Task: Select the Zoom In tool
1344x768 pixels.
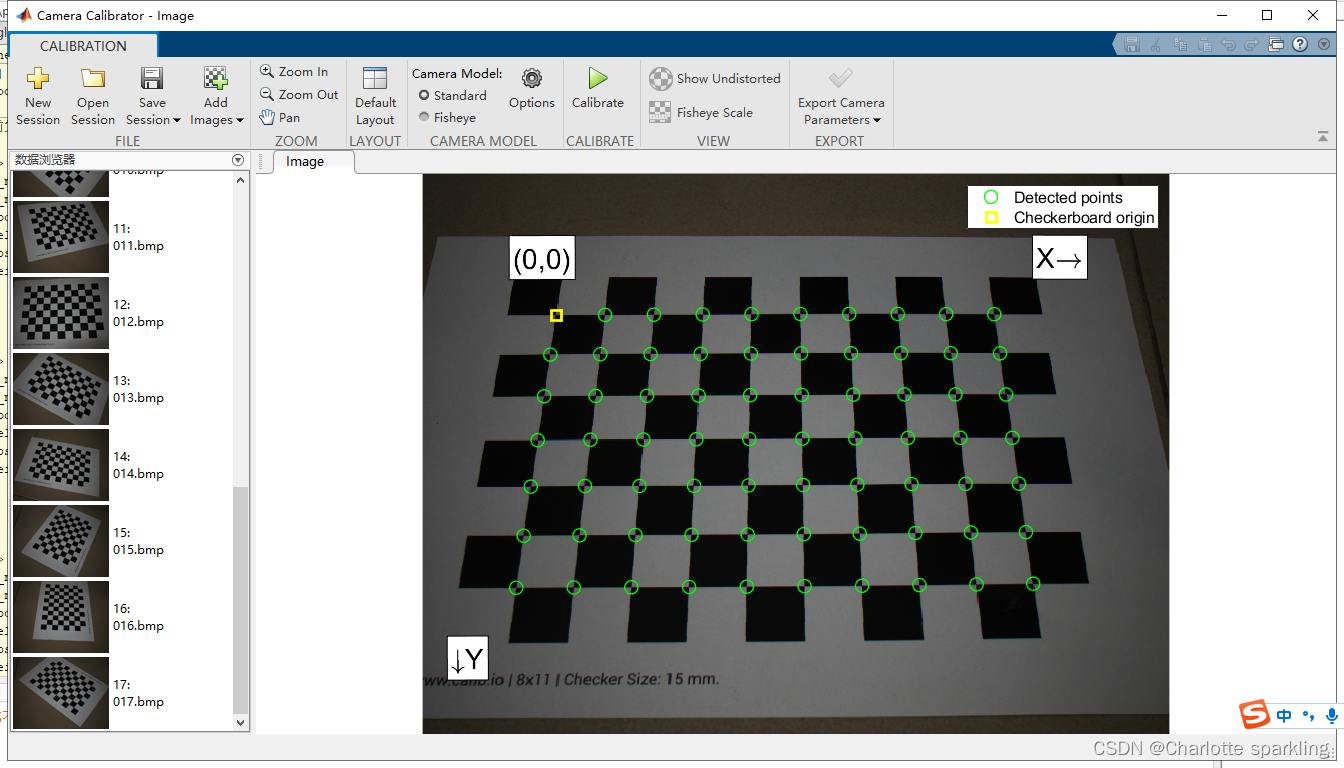Action: 294,71
